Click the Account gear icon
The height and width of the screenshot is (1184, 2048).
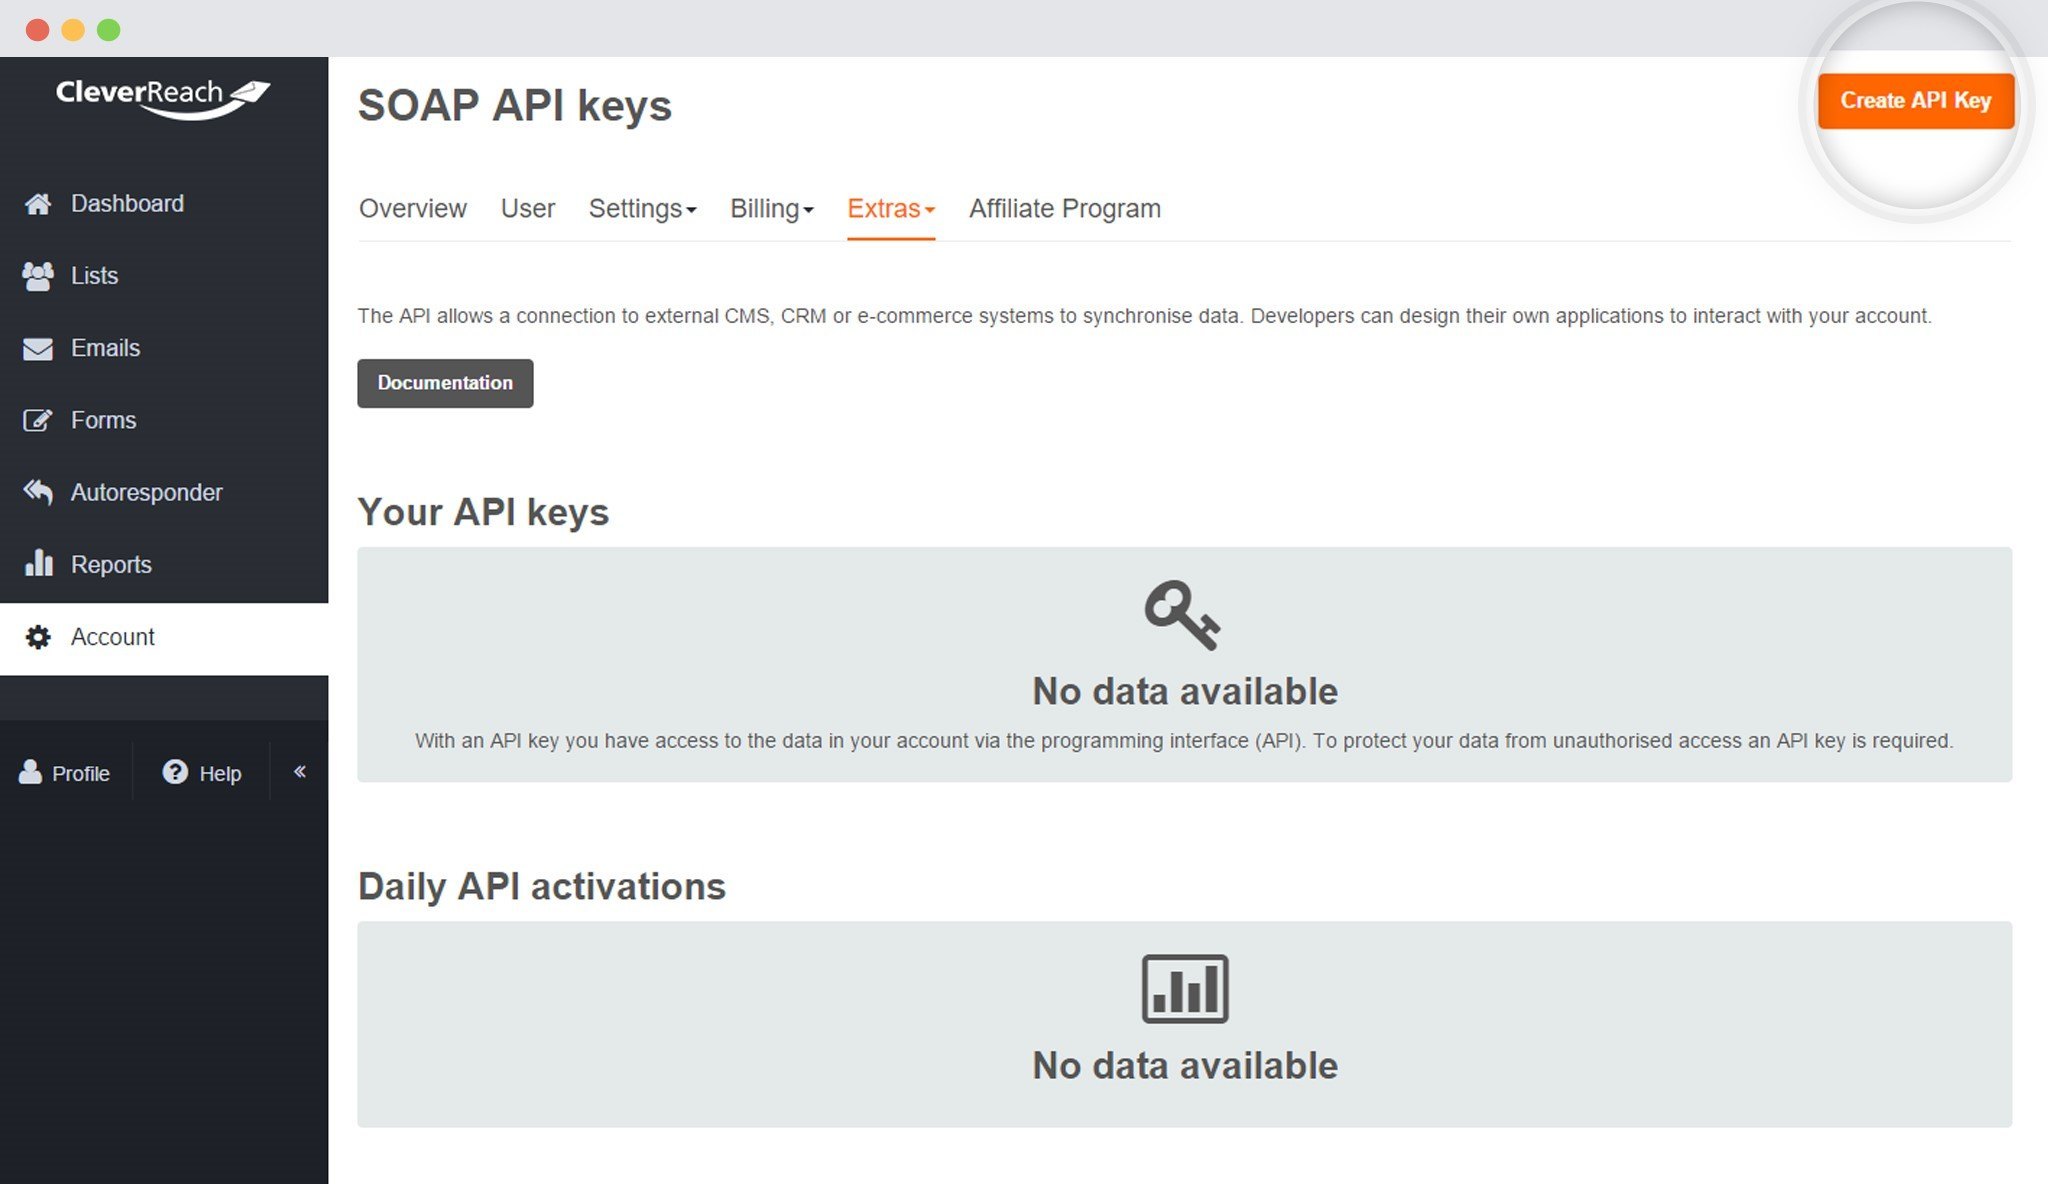[x=38, y=637]
